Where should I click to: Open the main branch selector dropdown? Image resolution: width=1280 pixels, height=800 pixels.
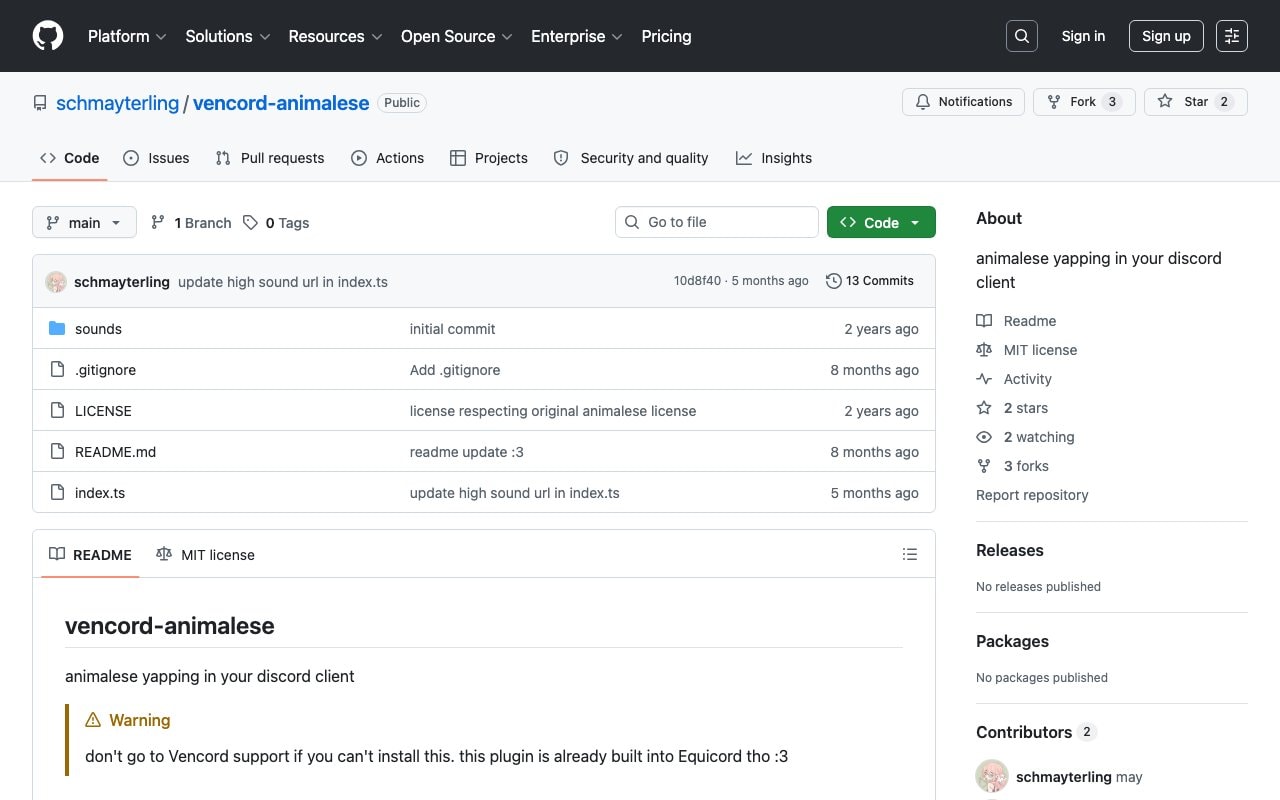pos(84,222)
